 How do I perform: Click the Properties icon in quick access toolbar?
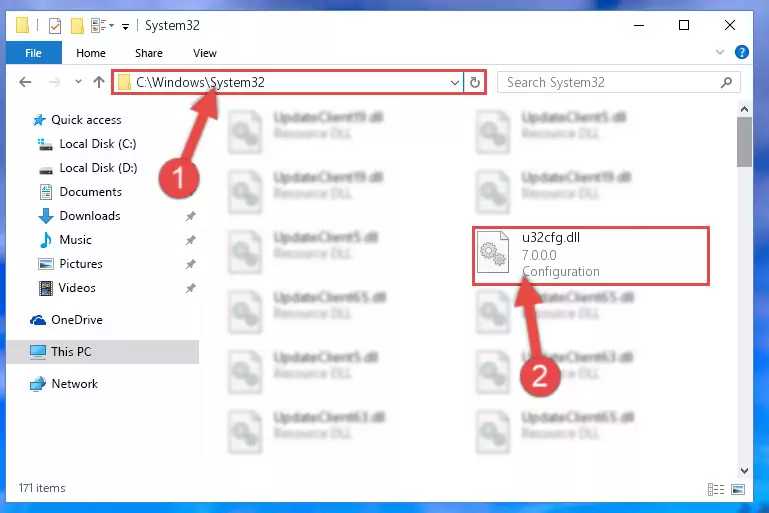click(55, 26)
